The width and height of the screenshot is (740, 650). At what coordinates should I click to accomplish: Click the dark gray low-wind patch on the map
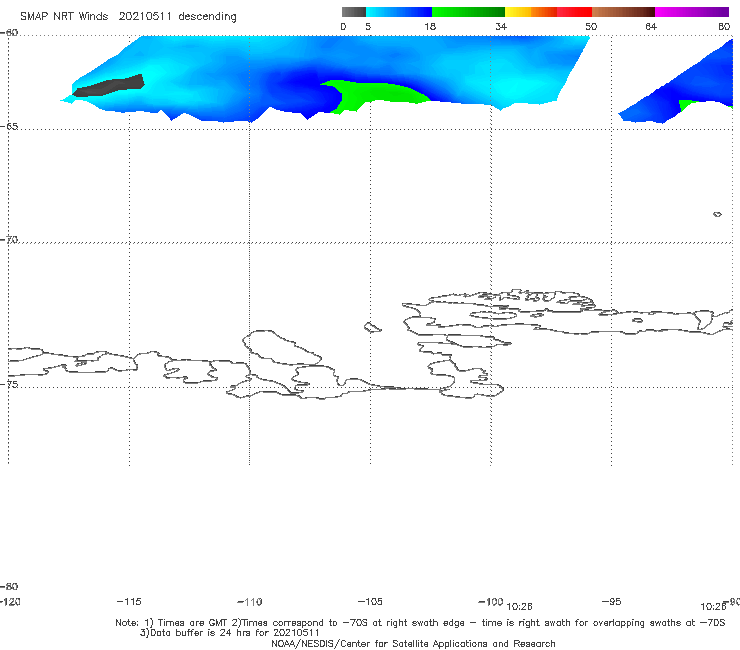coord(109,86)
